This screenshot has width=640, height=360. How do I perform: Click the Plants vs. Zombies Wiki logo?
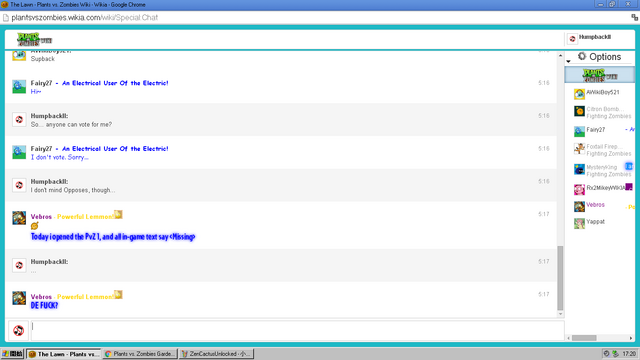coord(34,40)
